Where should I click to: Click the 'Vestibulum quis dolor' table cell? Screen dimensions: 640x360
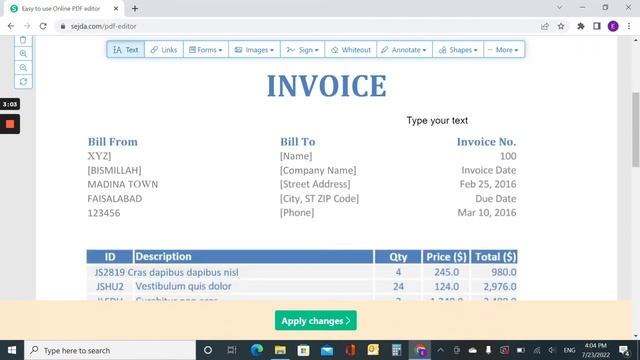[183, 286]
